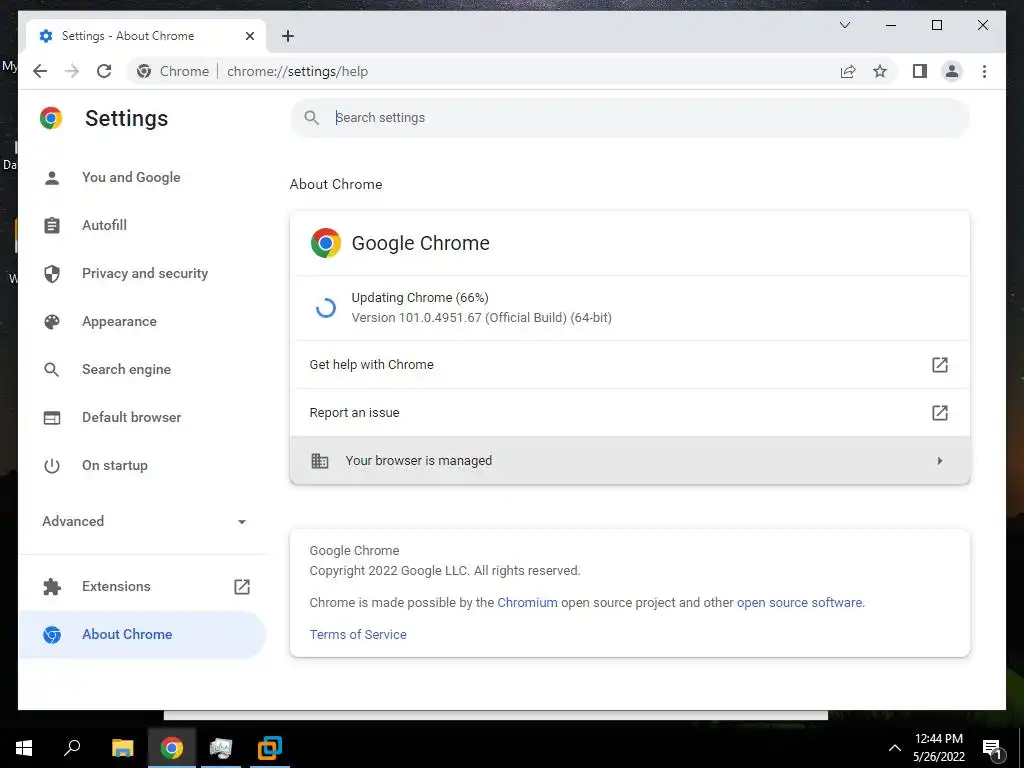Click the computer monitor taskbar icon

tap(221, 748)
